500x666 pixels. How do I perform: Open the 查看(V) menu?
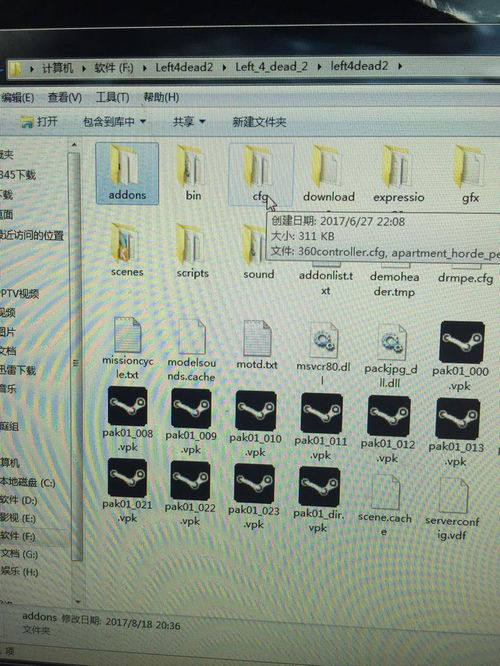pos(65,97)
